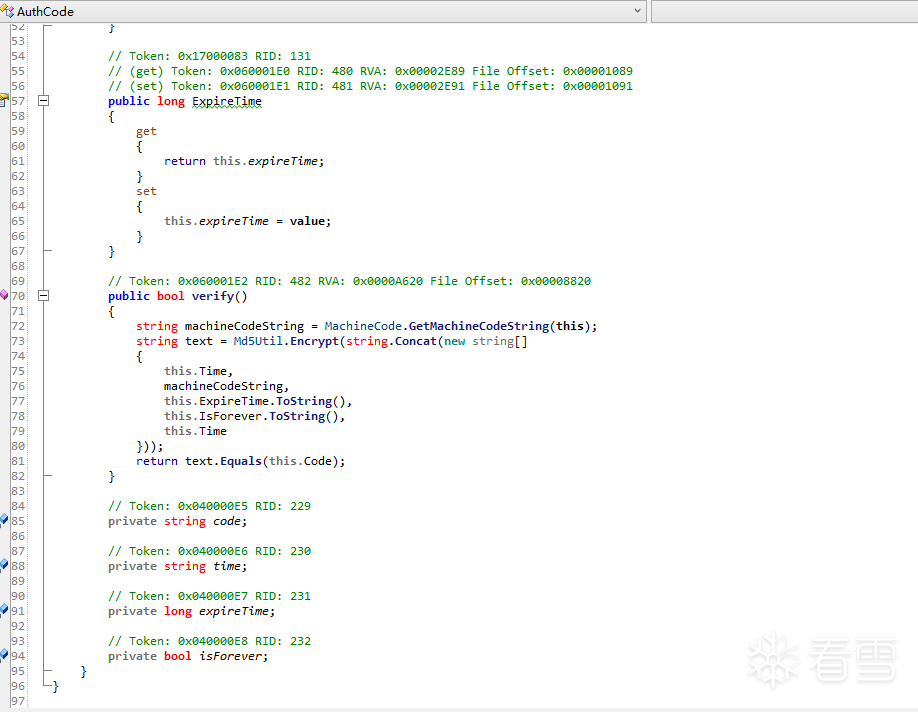
Task: Click 'private bool isForever;' field declaration
Action: coord(188,656)
